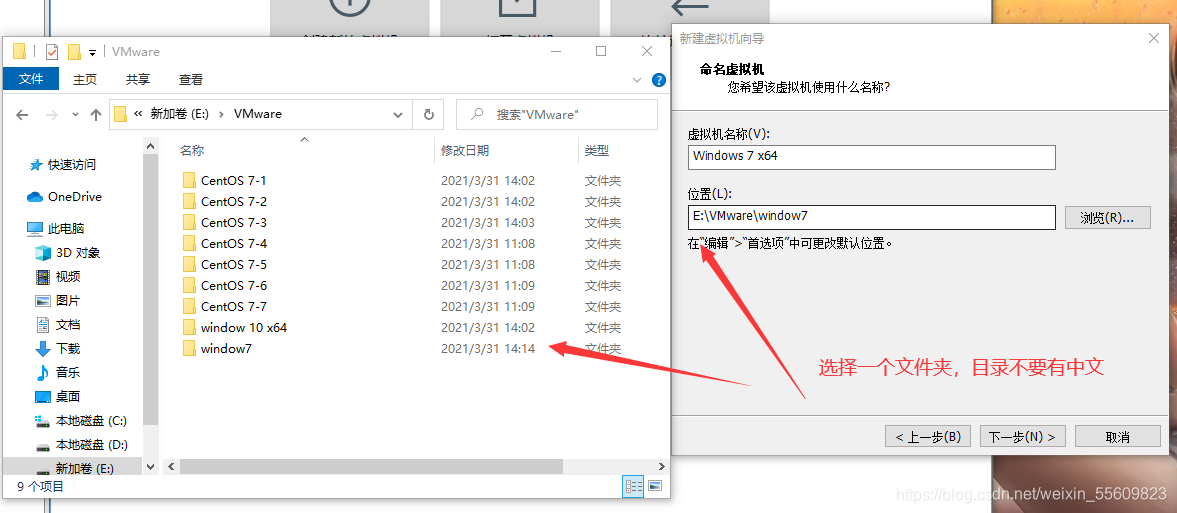Select the CentOS 7-2 folder

point(233,201)
